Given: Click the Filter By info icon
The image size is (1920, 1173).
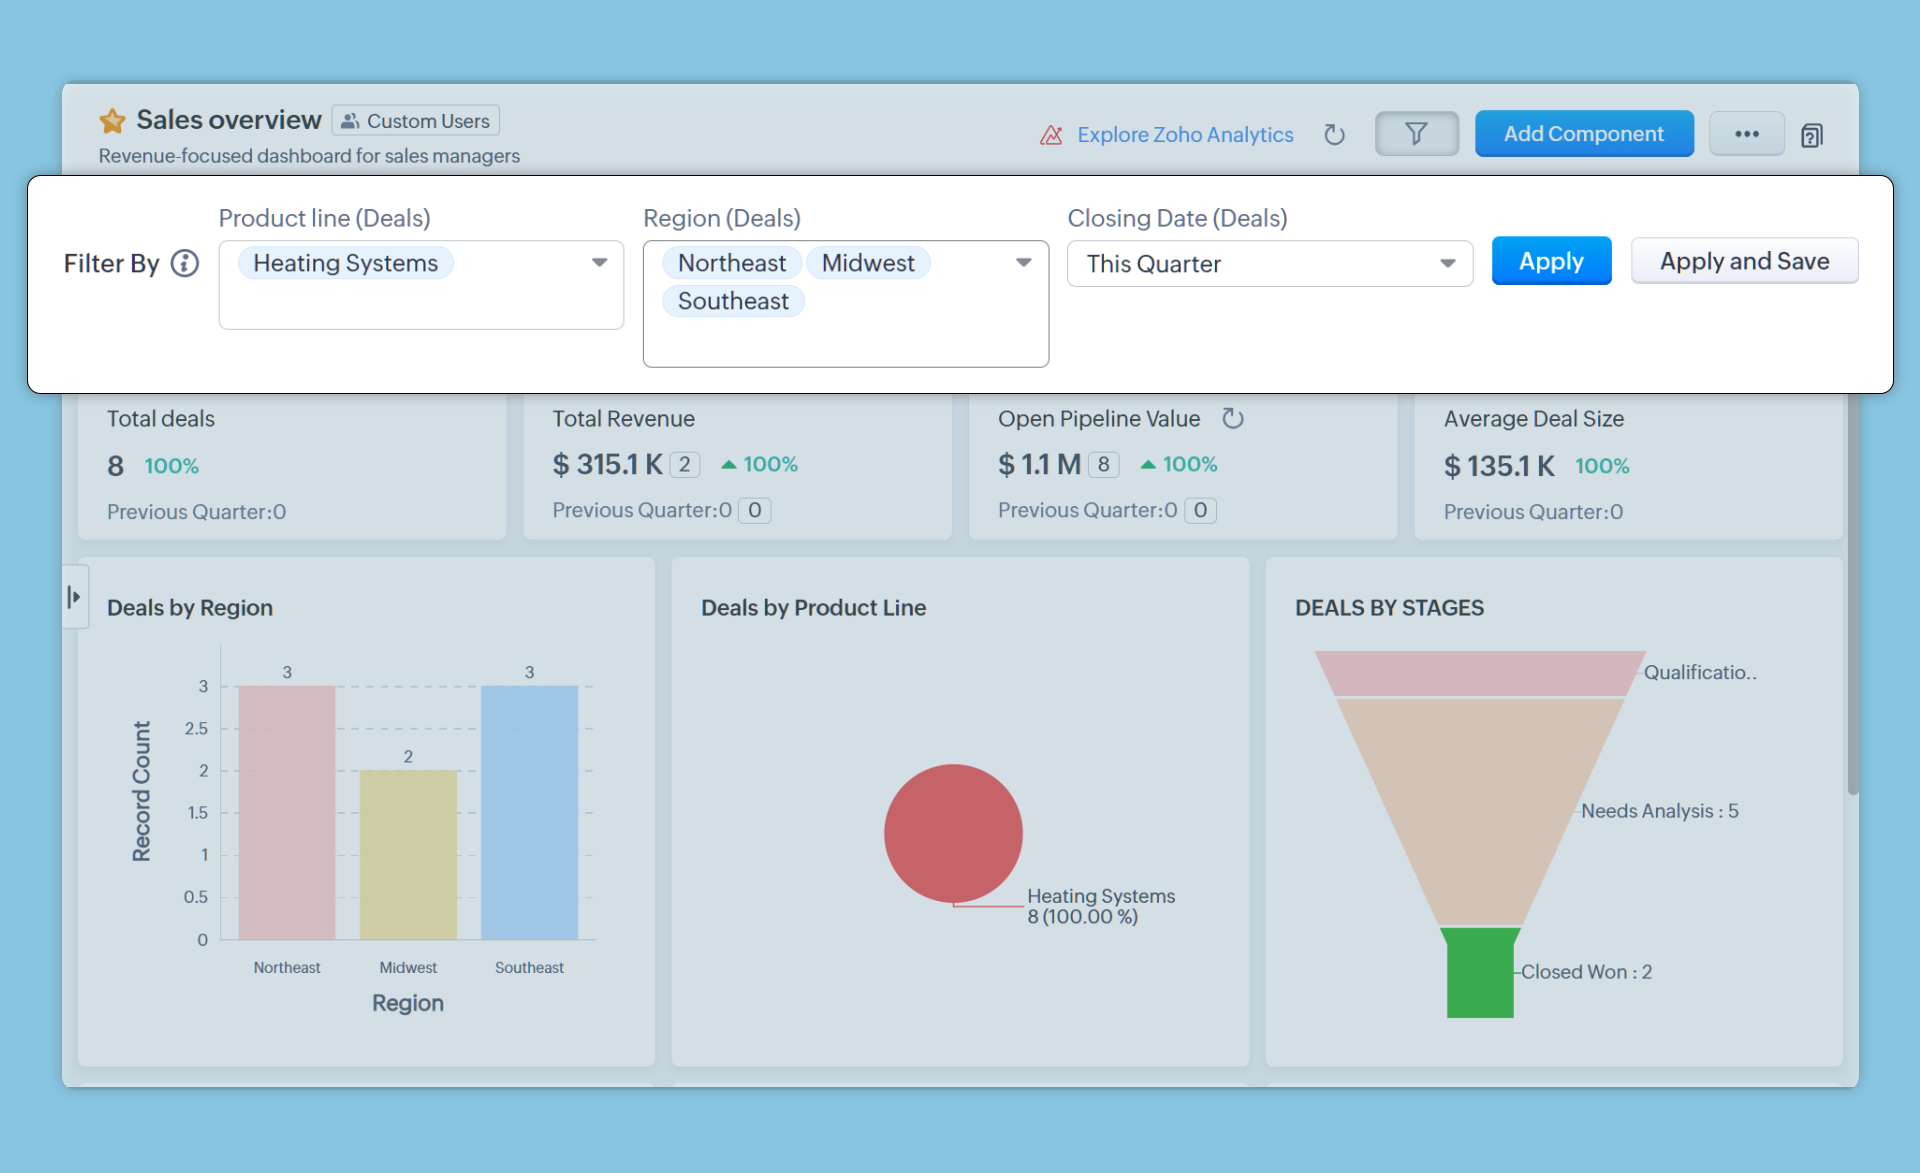Looking at the screenshot, I should point(185,263).
